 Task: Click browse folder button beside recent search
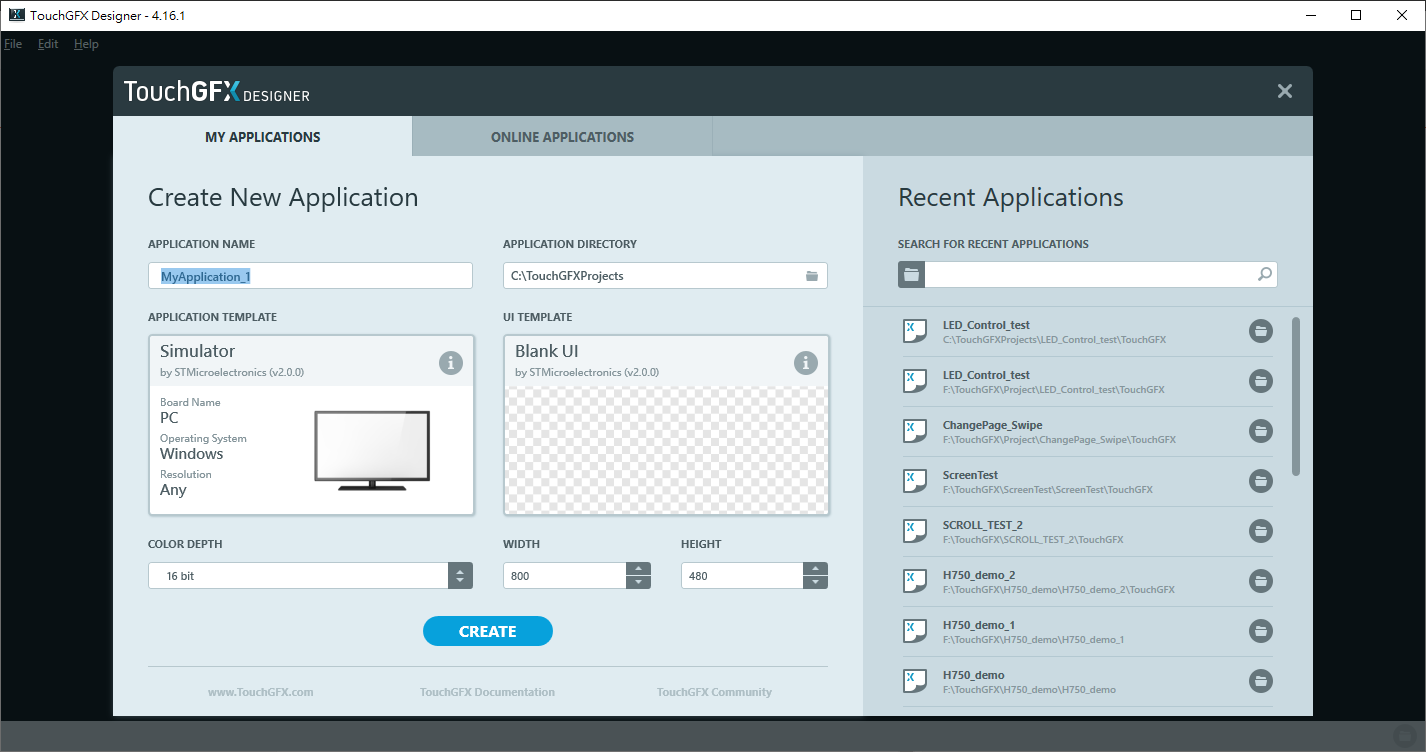[x=911, y=275]
